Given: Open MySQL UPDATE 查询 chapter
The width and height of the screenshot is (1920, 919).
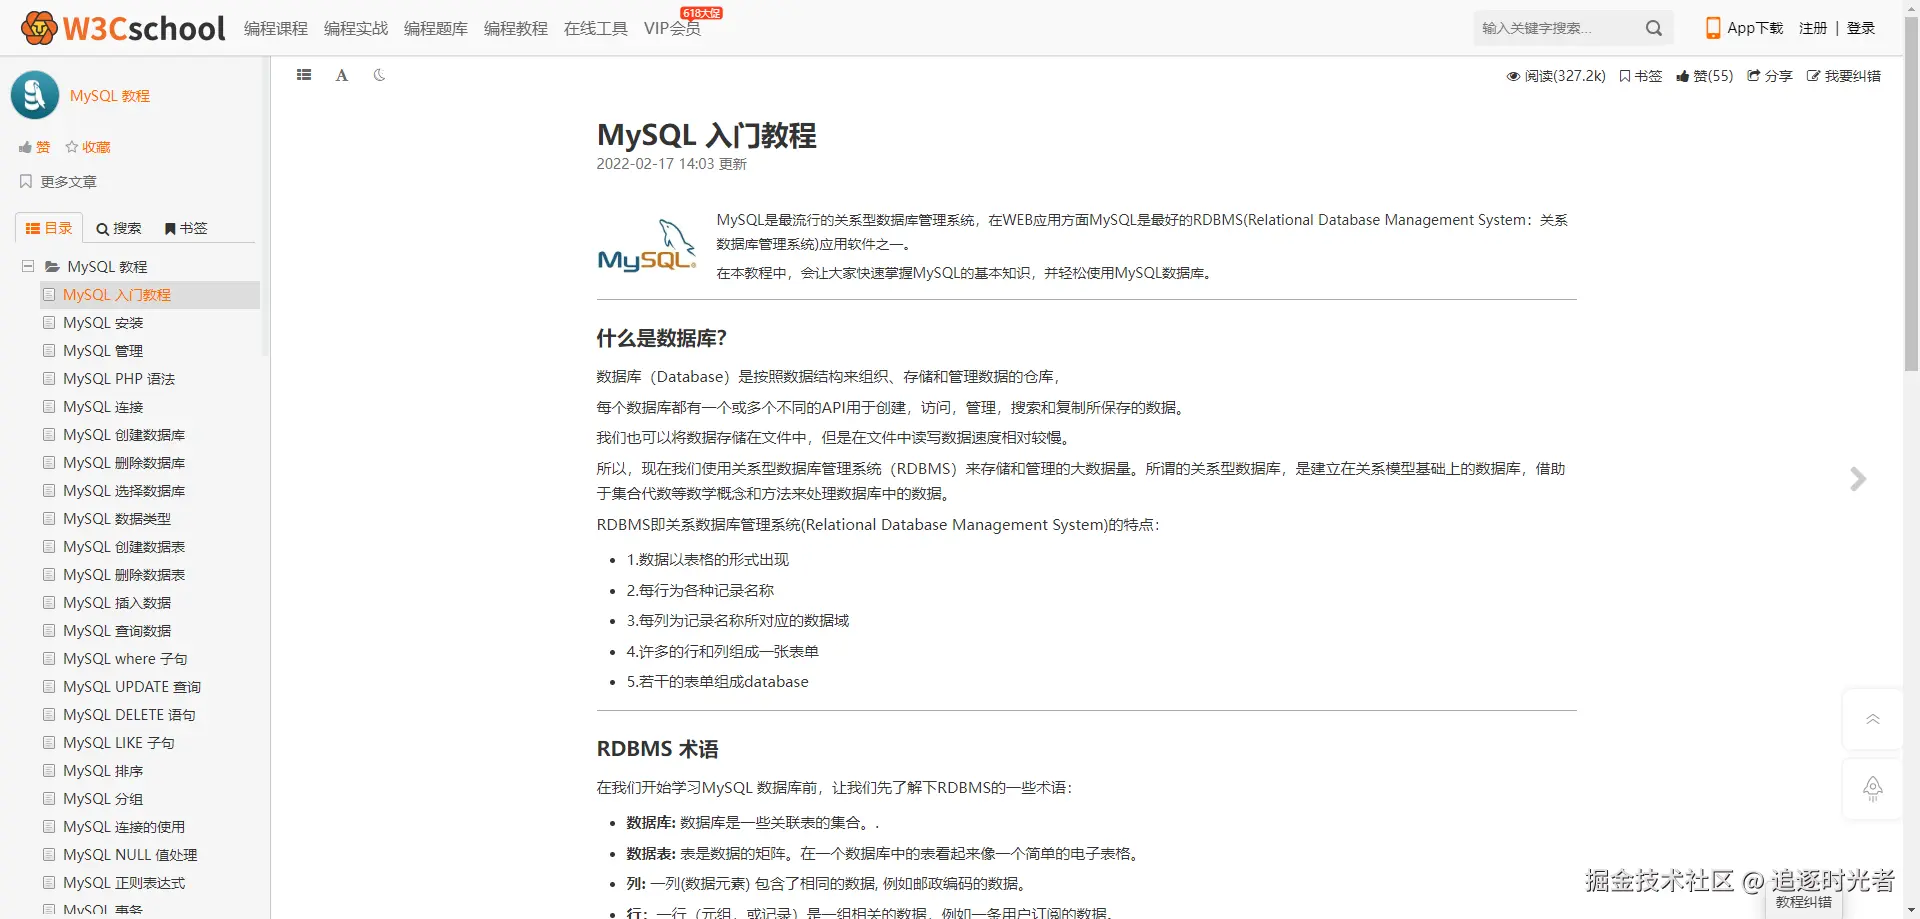Looking at the screenshot, I should (x=132, y=687).
